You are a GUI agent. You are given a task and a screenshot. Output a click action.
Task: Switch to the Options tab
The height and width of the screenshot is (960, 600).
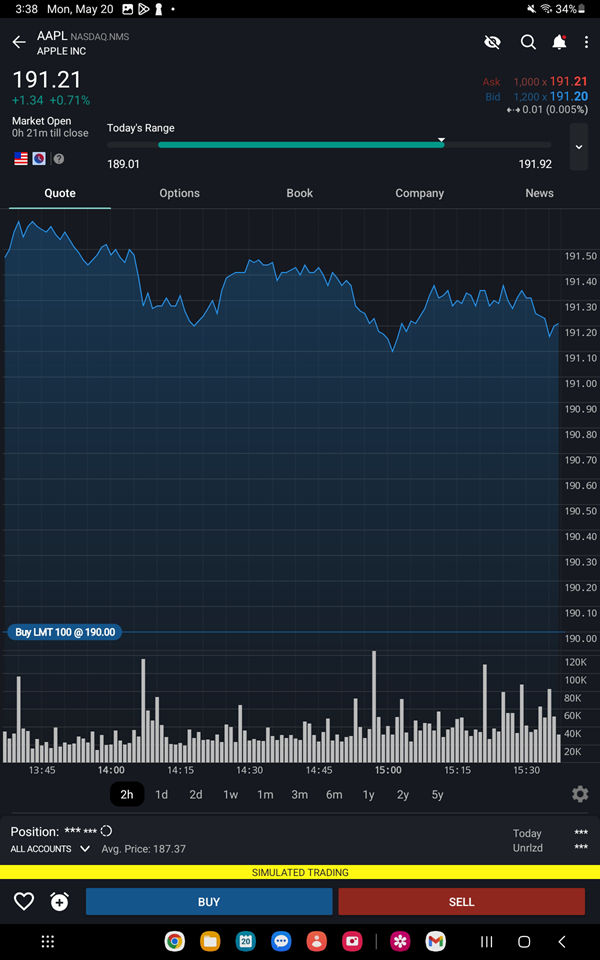pos(179,193)
